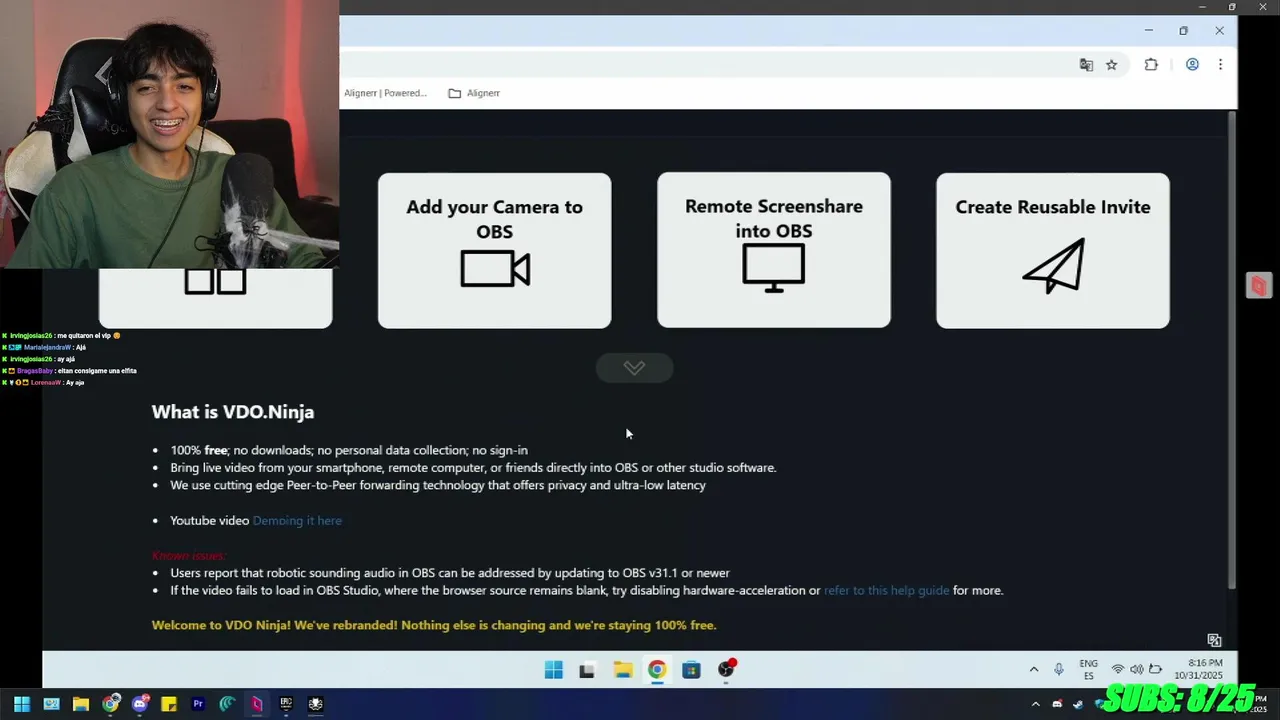Screen dimensions: 1280x720
Task: Open the 'Demoing it here' YouTube link
Action: click(297, 520)
